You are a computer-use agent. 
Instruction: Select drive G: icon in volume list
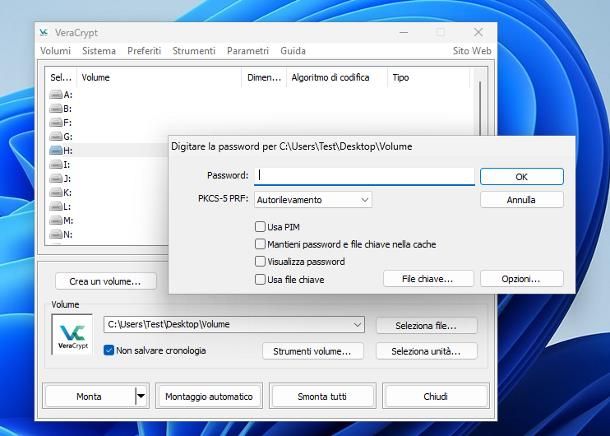click(56, 137)
